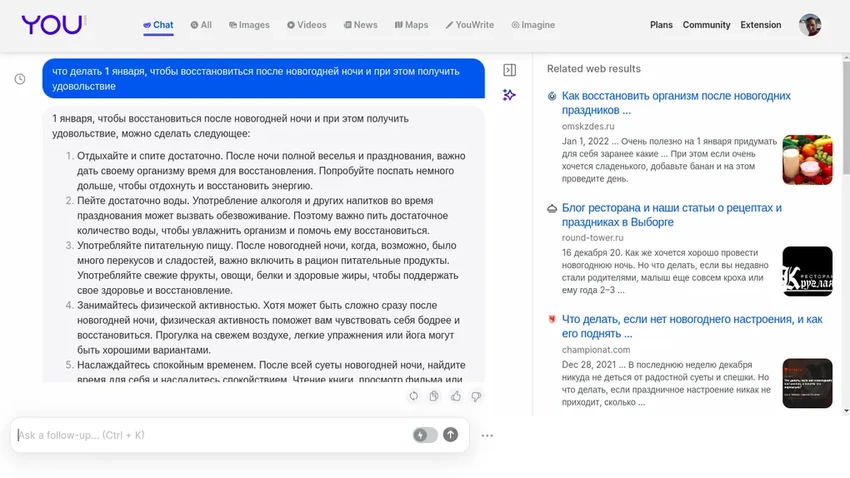
Task: Open the championat.com result thumbnail
Action: click(x=807, y=383)
